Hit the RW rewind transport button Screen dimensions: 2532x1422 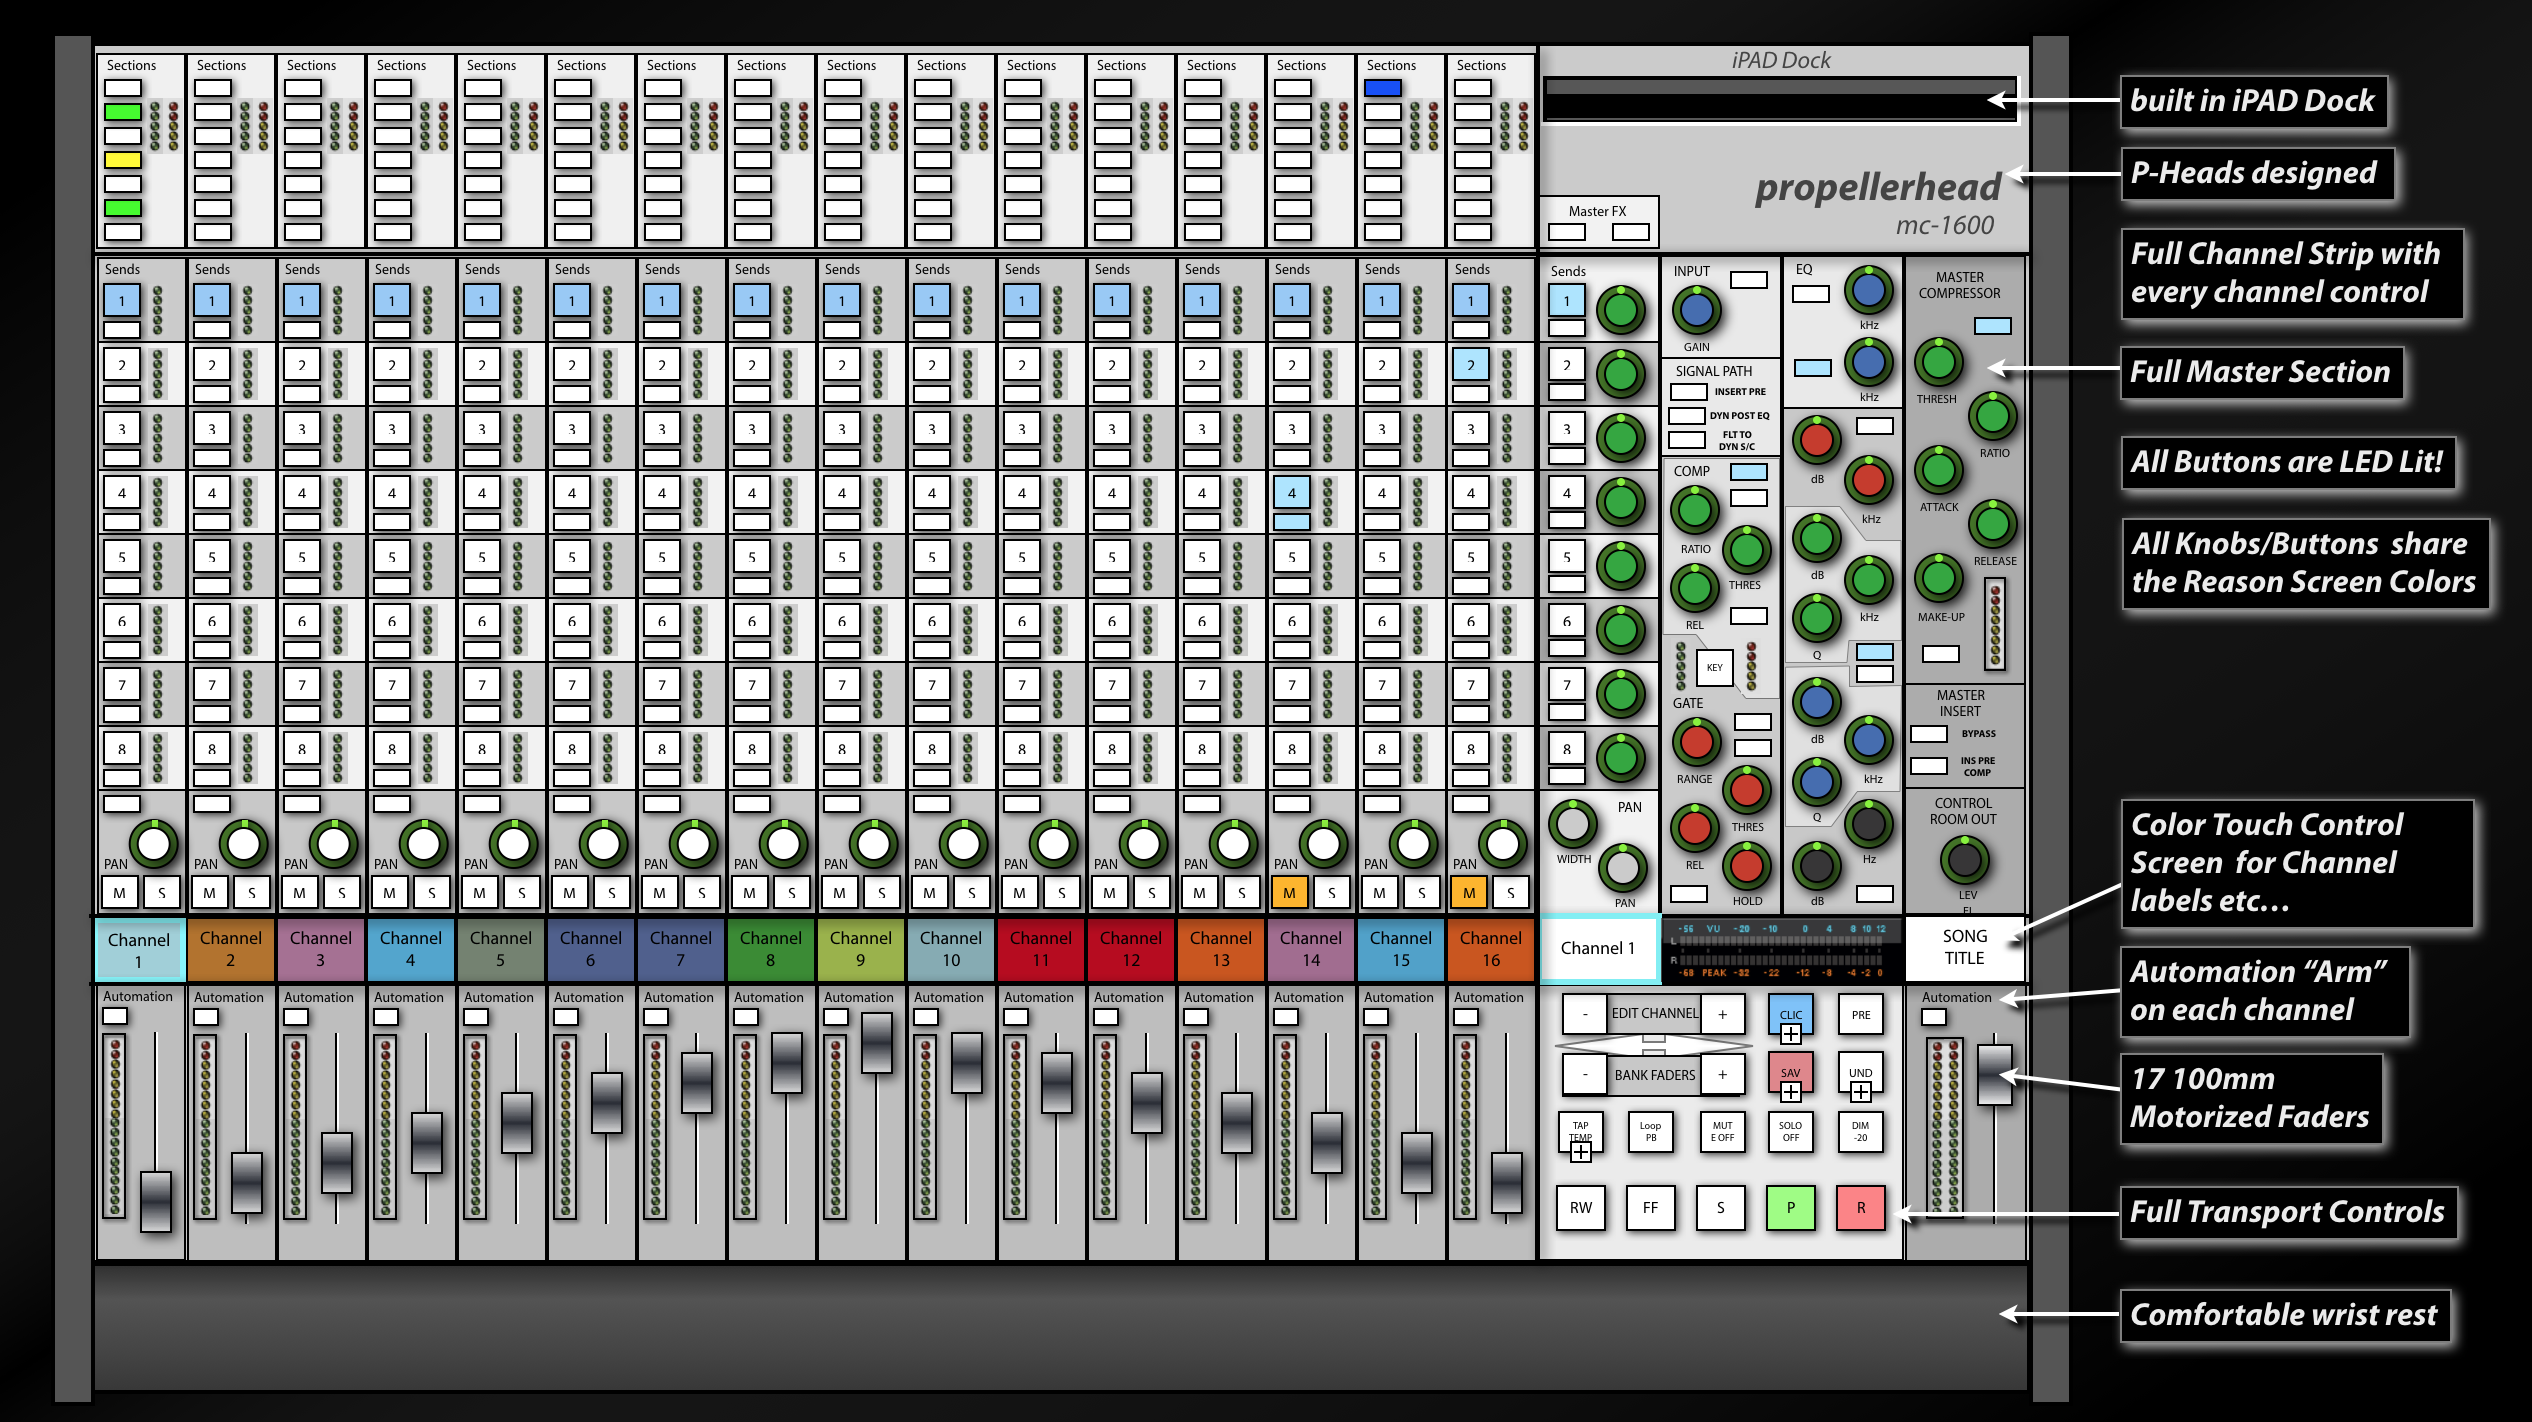1580,1207
